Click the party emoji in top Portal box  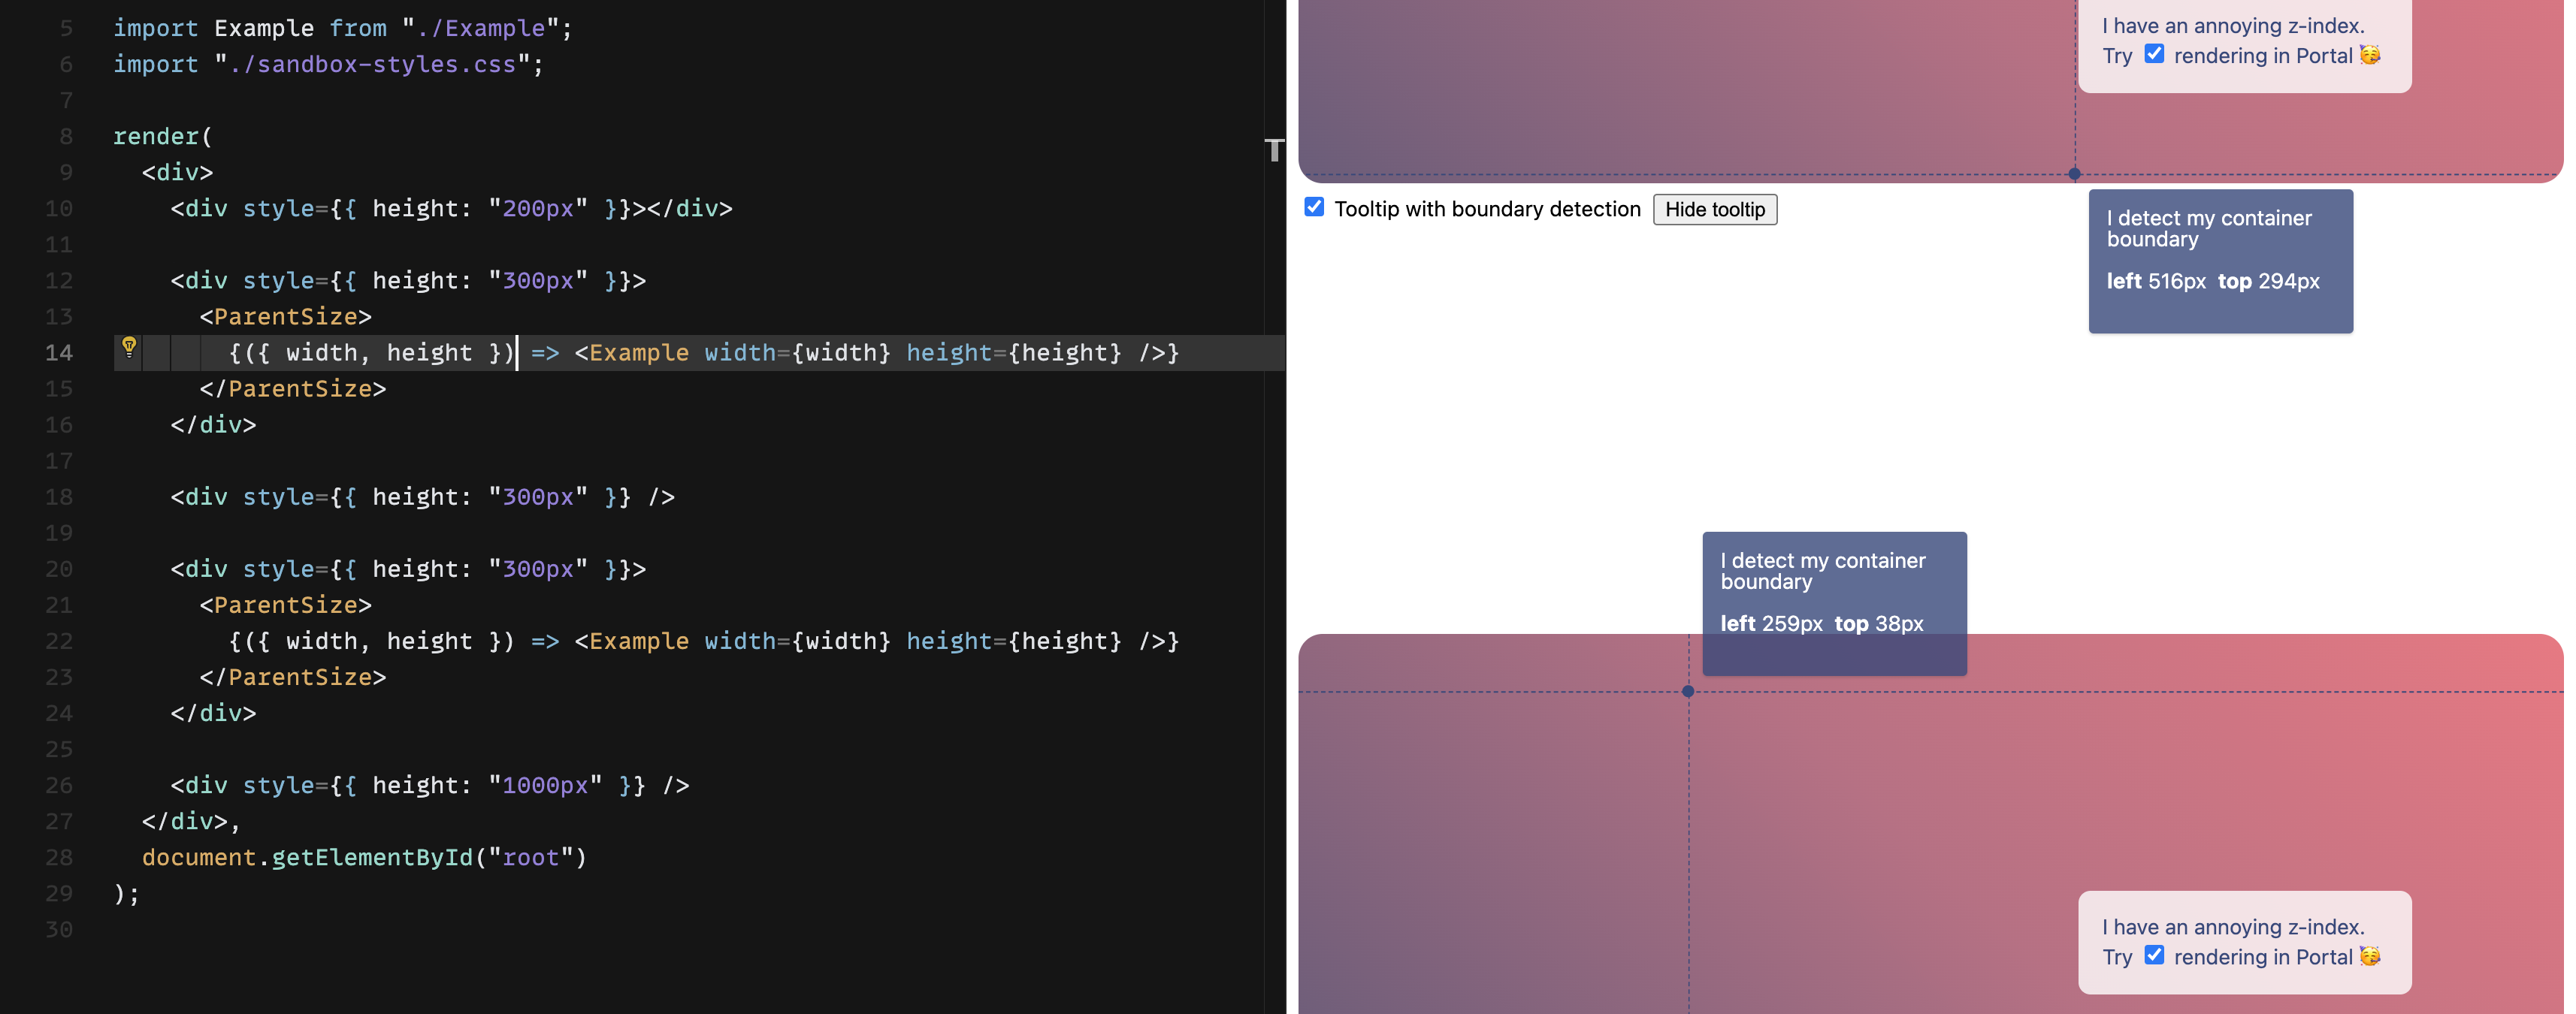point(2370,55)
